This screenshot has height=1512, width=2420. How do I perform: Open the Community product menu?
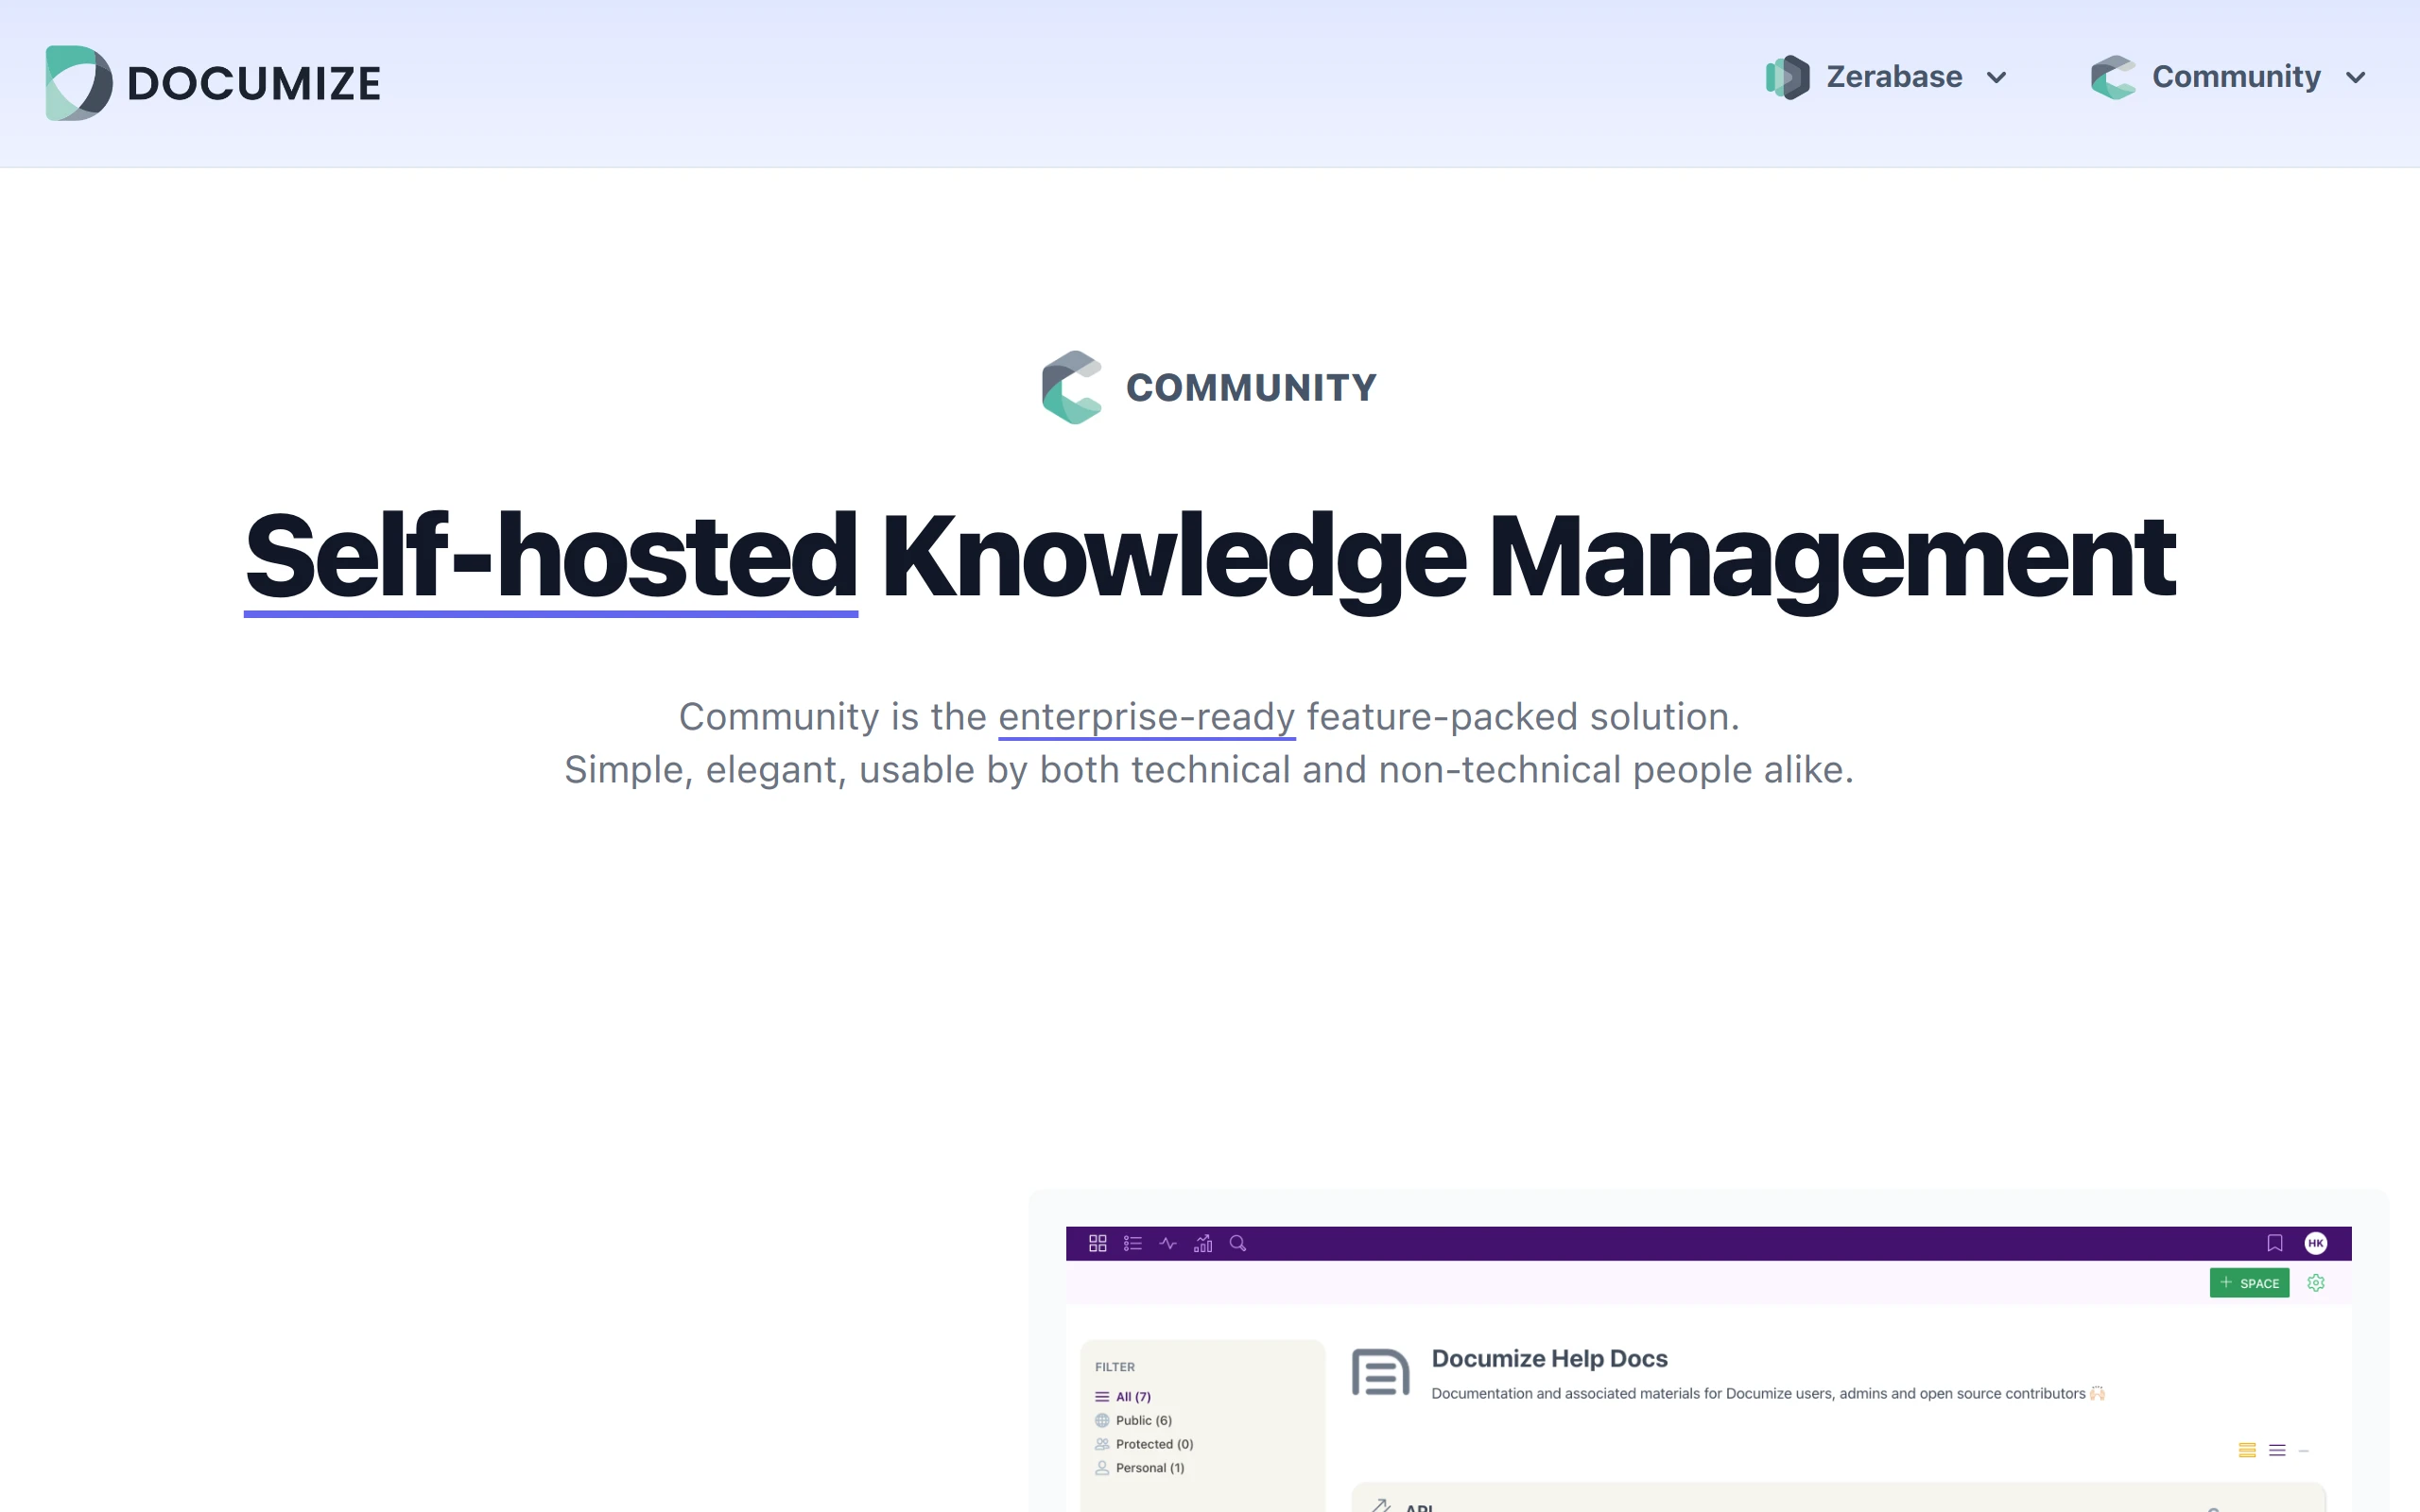(2235, 77)
